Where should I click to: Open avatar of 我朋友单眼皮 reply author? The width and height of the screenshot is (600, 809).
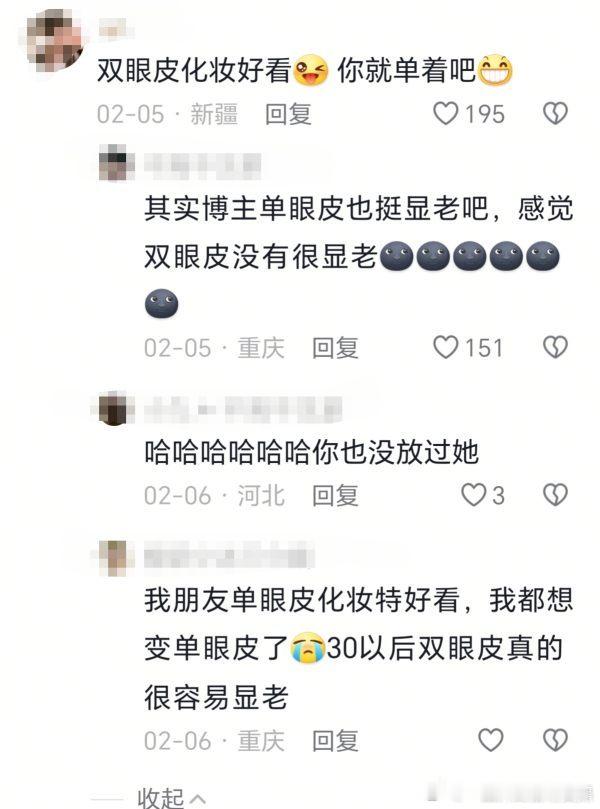(115, 558)
